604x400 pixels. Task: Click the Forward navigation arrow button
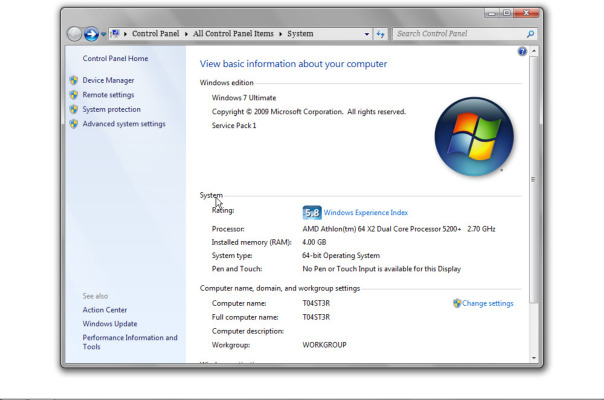[91, 34]
